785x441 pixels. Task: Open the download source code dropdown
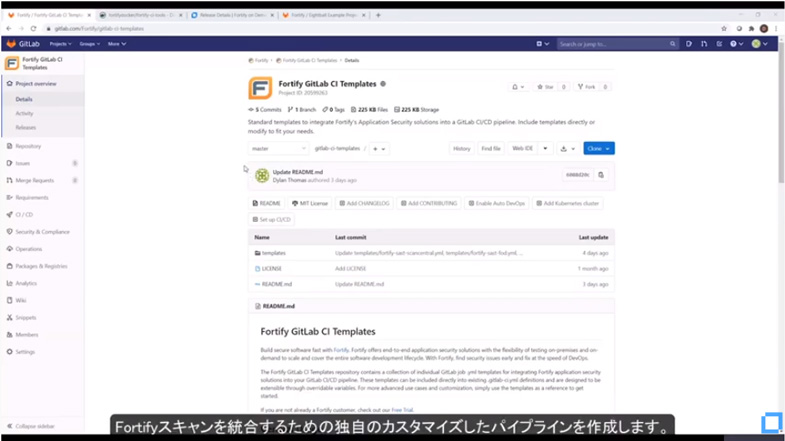(568, 149)
